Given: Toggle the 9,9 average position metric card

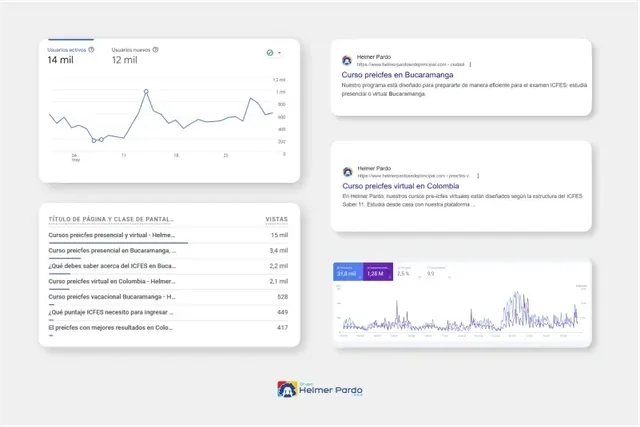Looking at the screenshot, I should pos(438,271).
